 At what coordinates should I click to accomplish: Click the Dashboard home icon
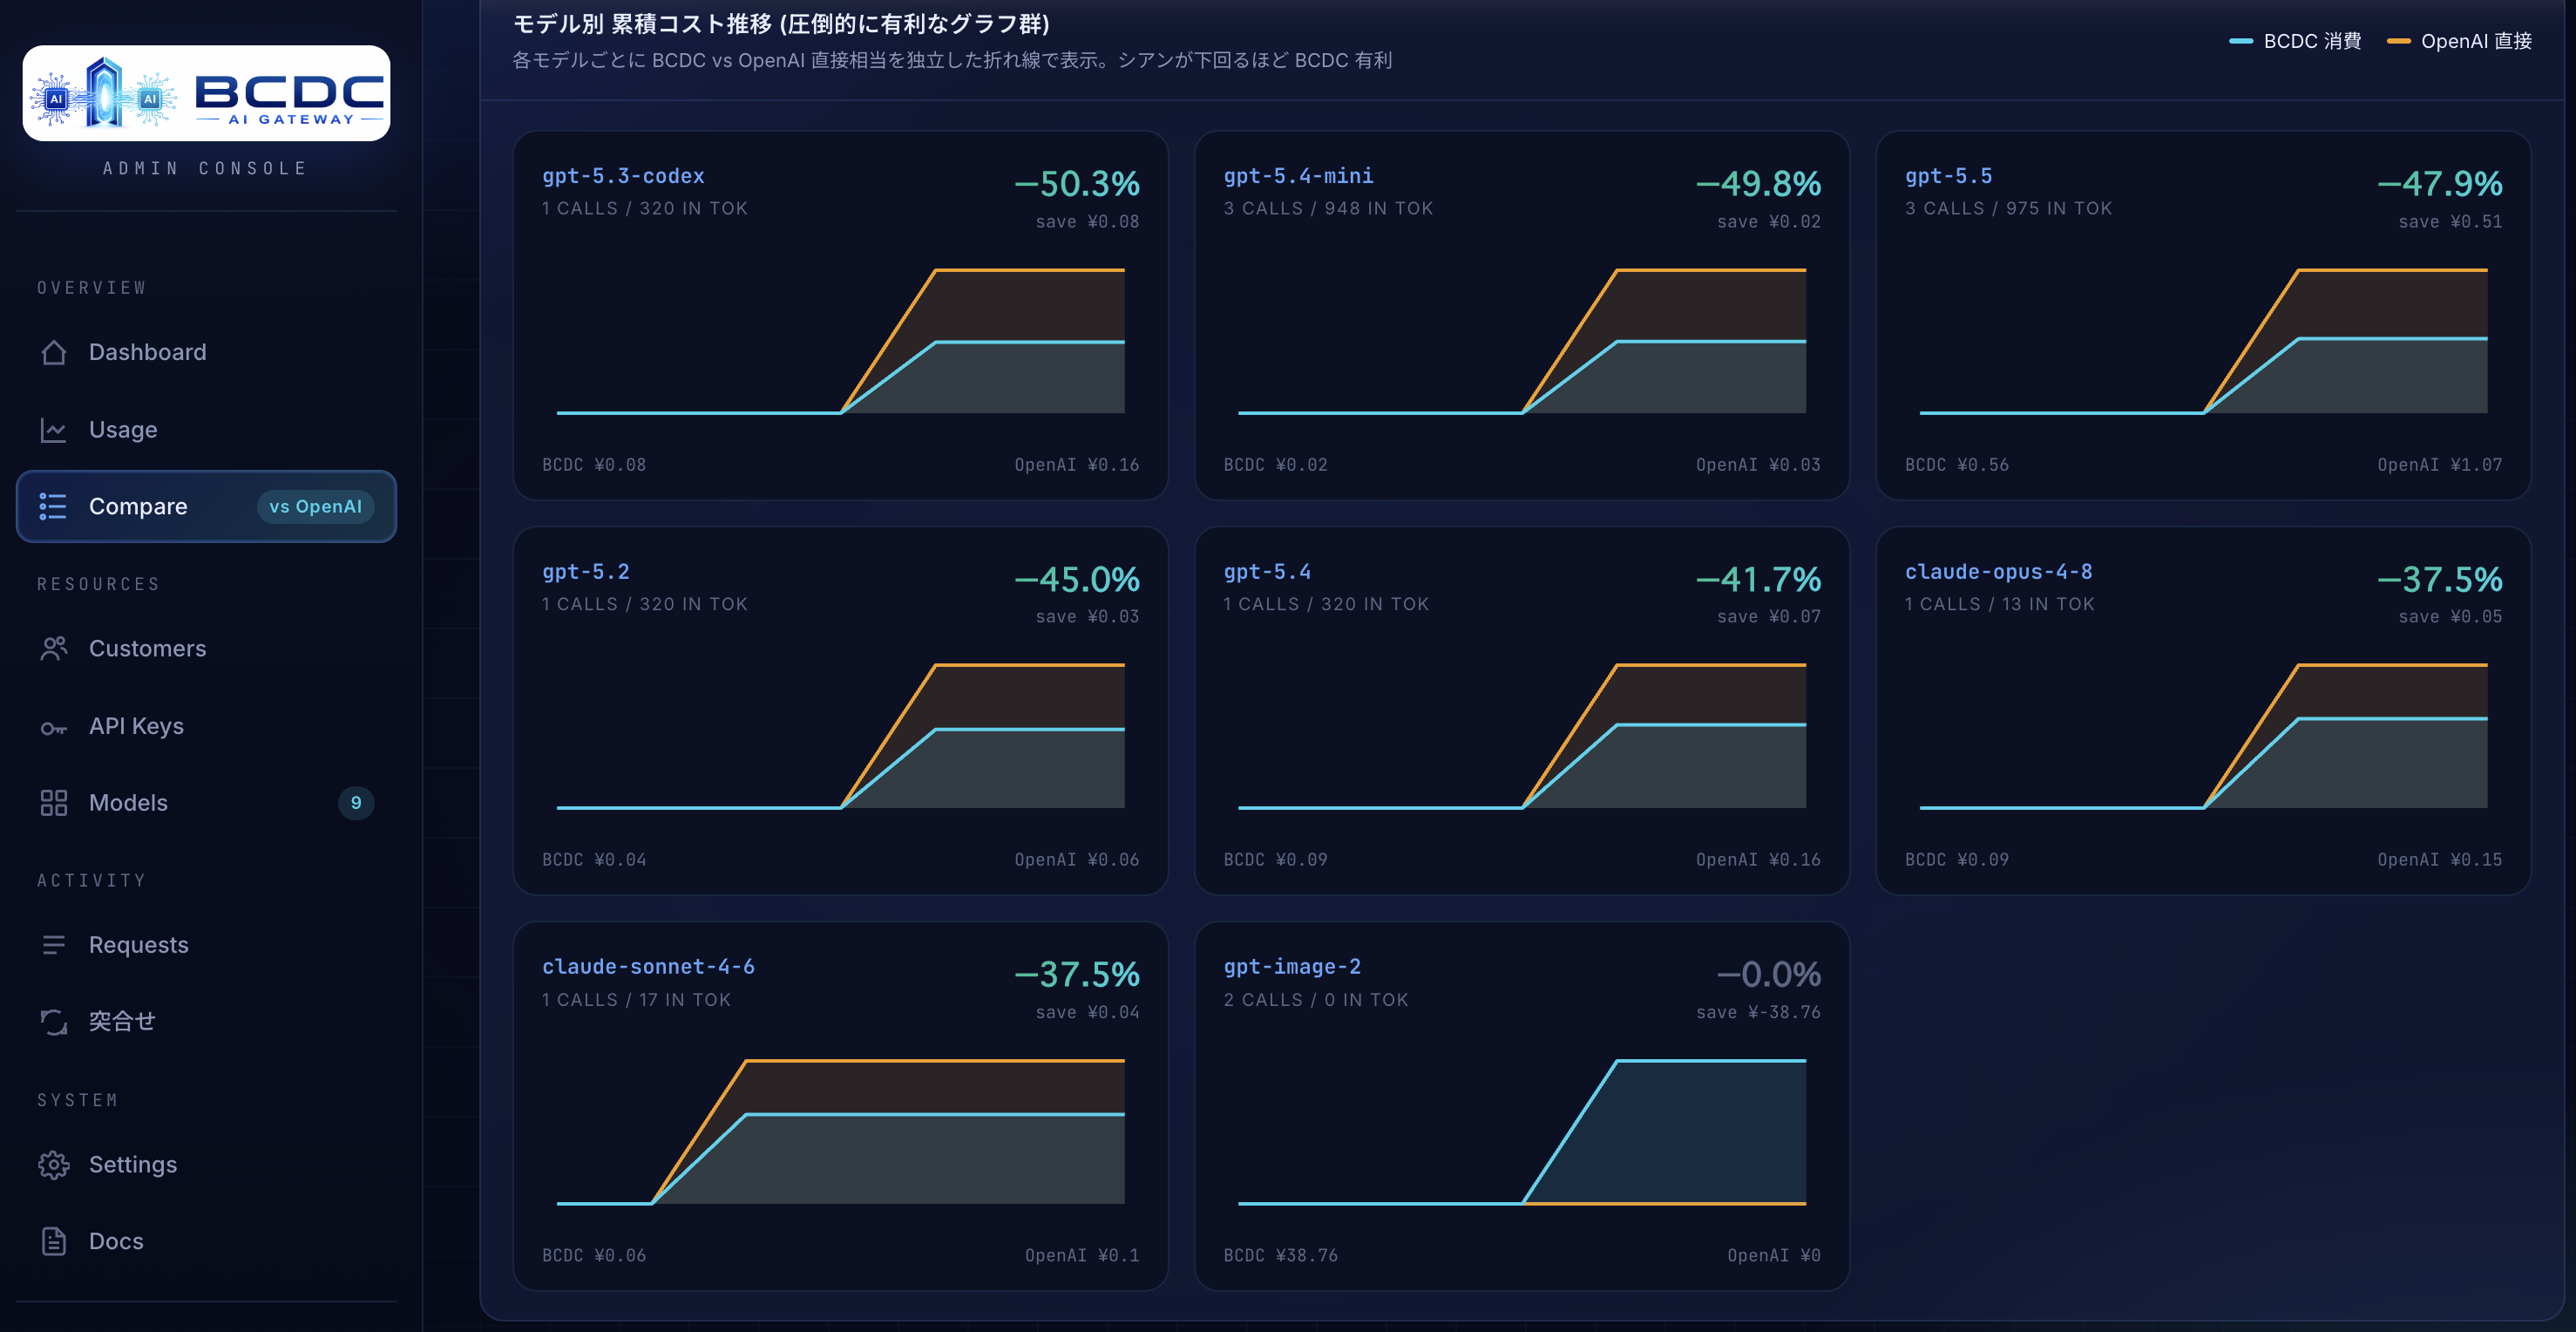[54, 352]
